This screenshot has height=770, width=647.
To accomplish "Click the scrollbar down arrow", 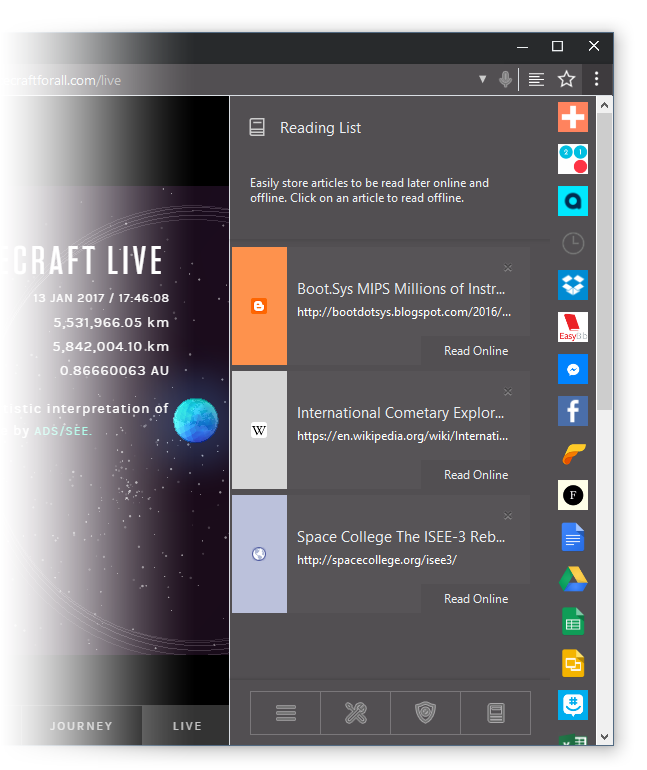I will click(x=604, y=737).
